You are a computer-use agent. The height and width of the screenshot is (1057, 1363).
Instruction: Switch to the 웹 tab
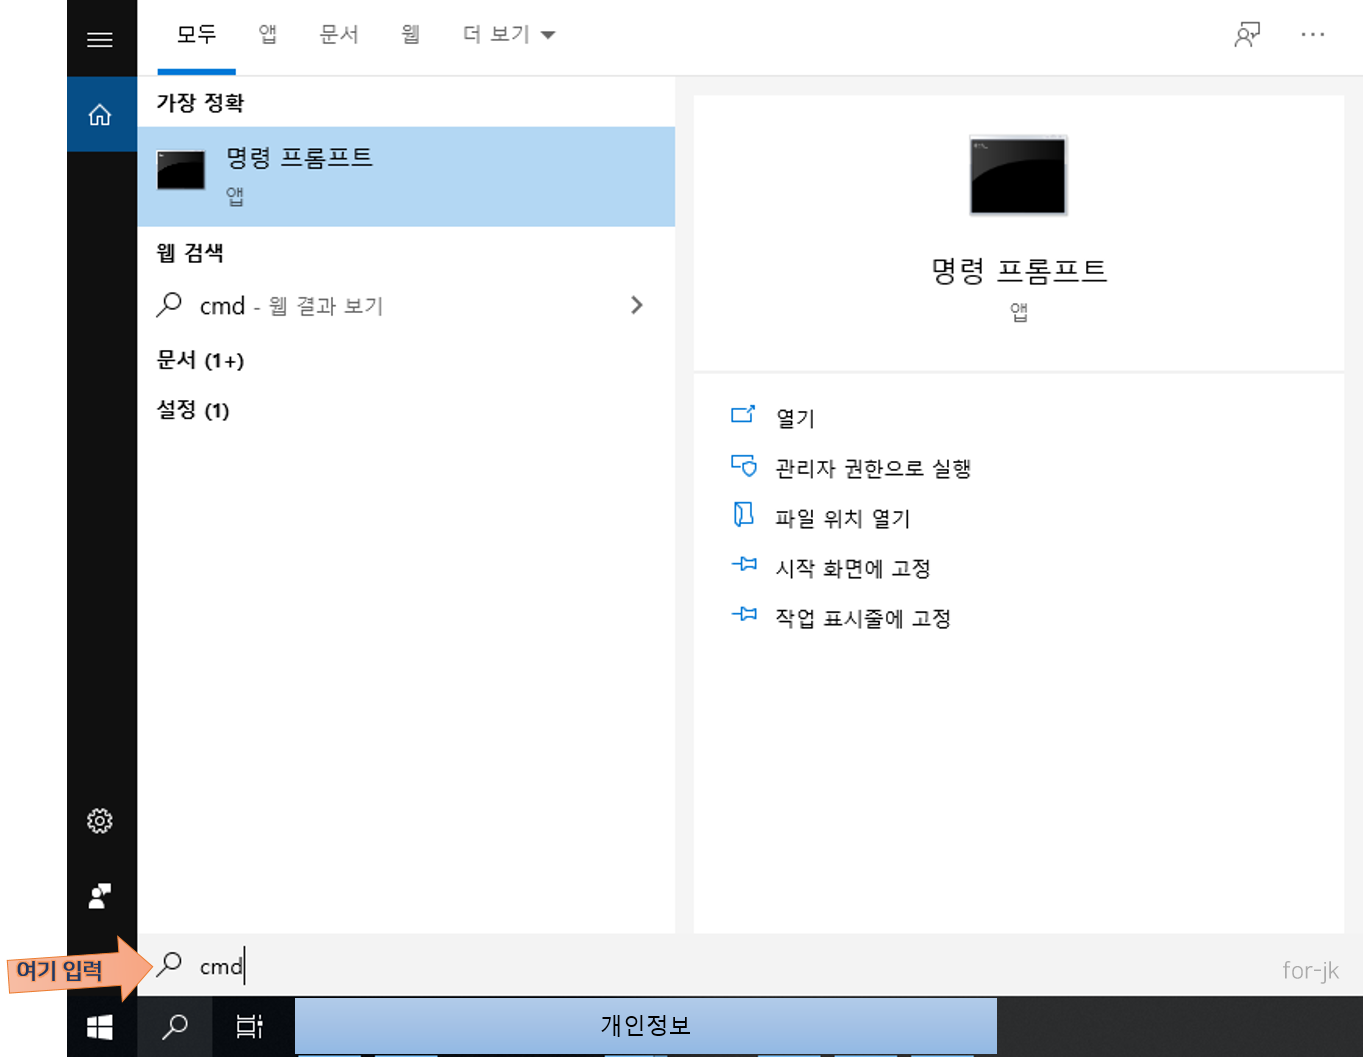[410, 35]
